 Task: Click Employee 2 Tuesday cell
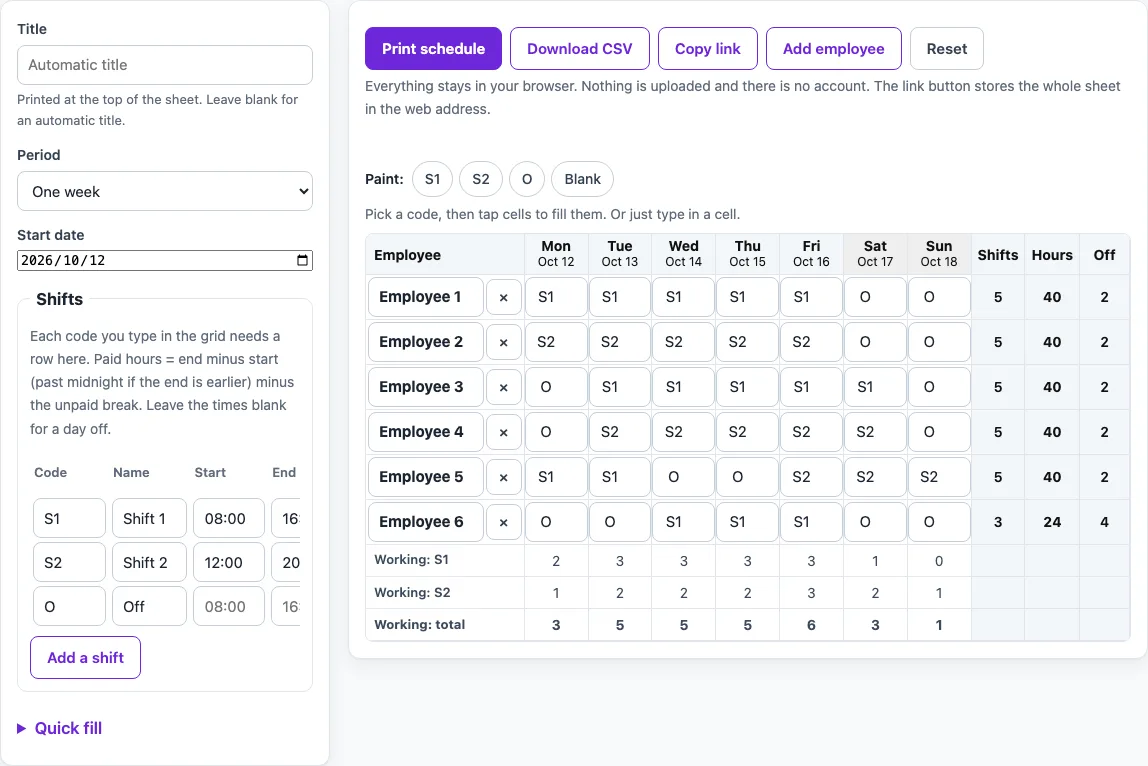[620, 342]
